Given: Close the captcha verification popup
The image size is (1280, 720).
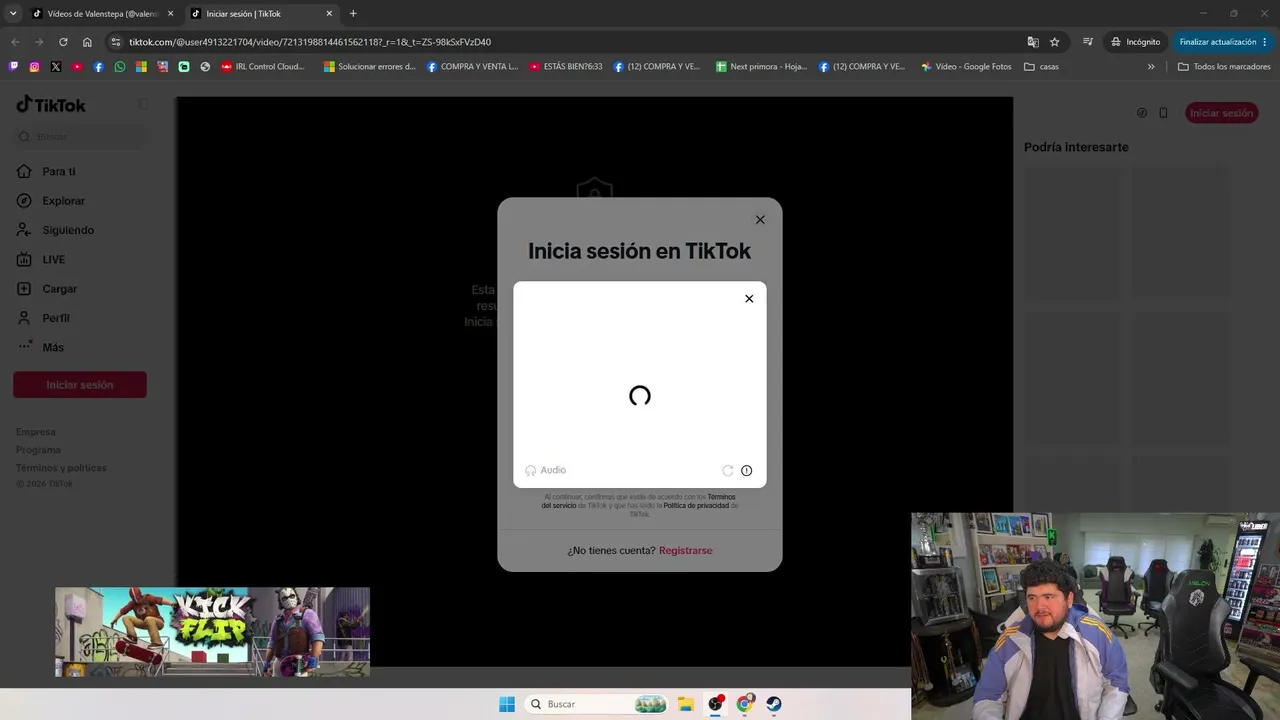Looking at the screenshot, I should coord(749,298).
